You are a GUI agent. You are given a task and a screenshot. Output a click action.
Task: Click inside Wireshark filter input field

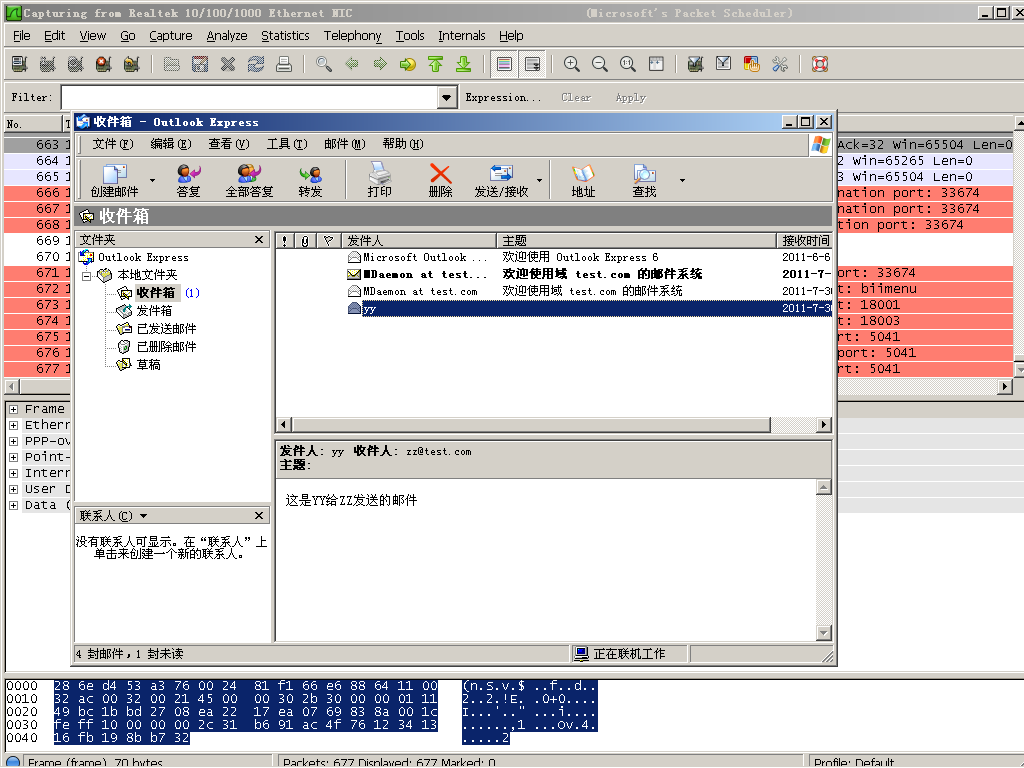point(249,97)
